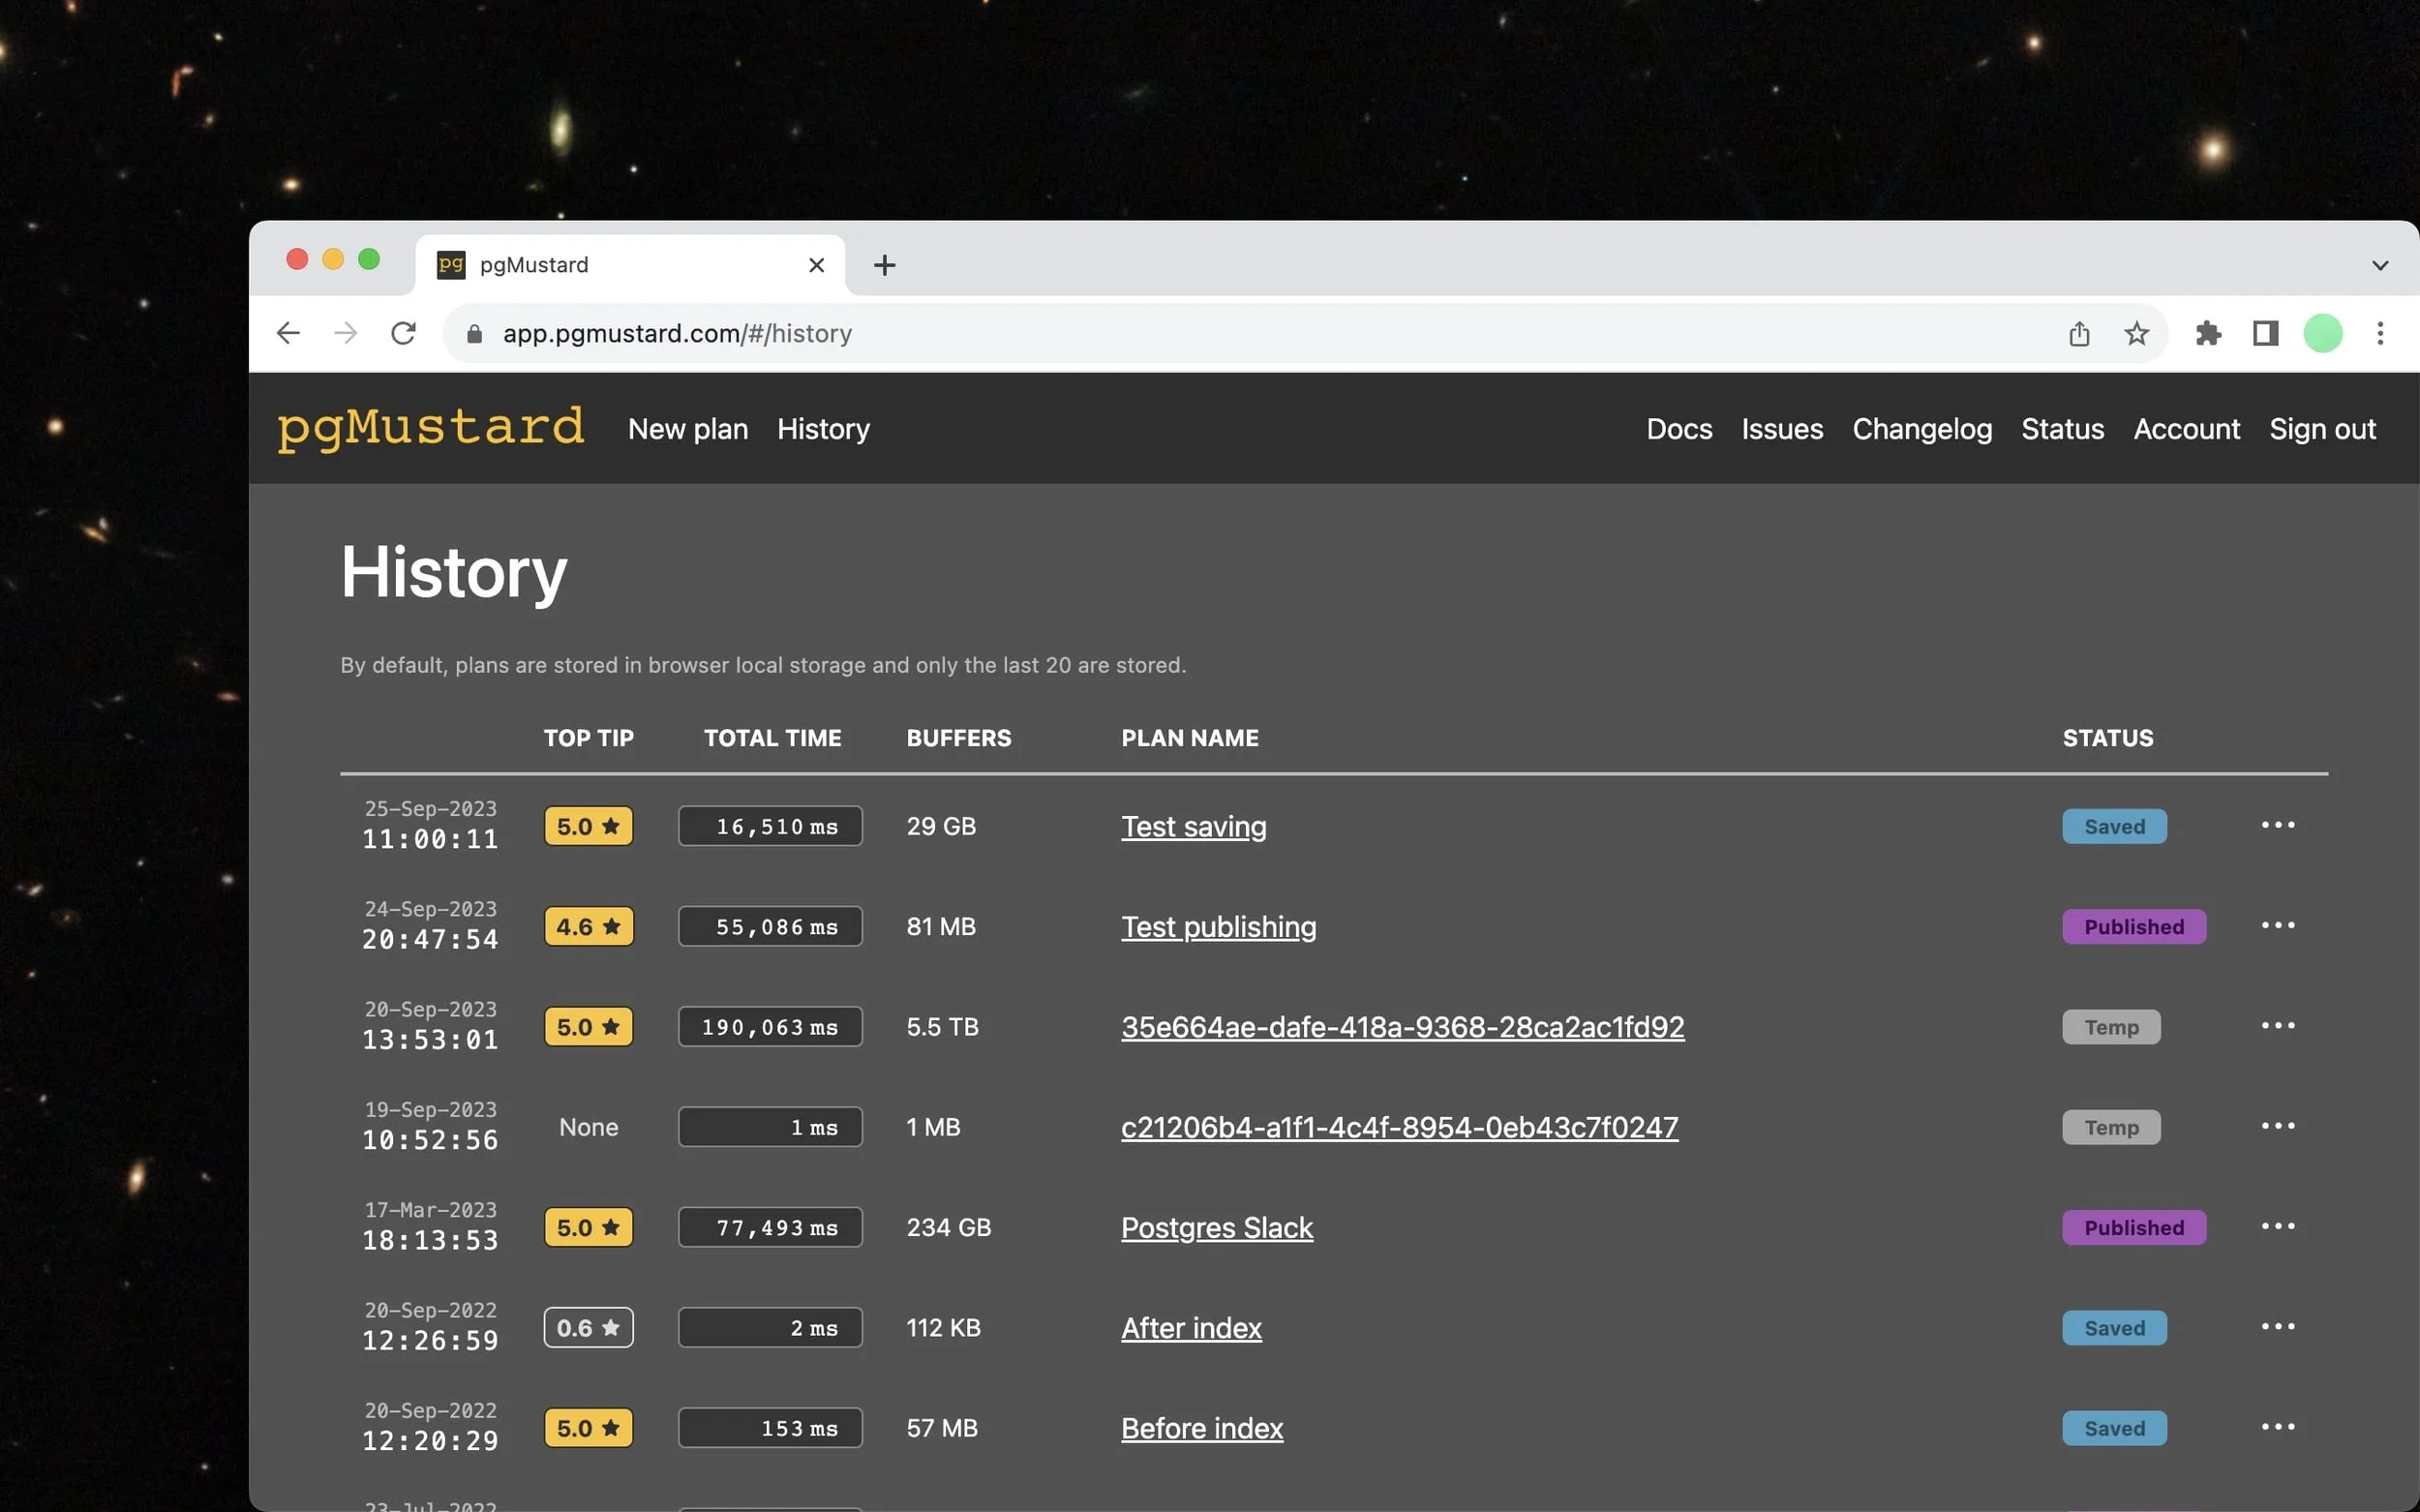Close the pgMustard tab
2420x1512 pixels.
816,265
